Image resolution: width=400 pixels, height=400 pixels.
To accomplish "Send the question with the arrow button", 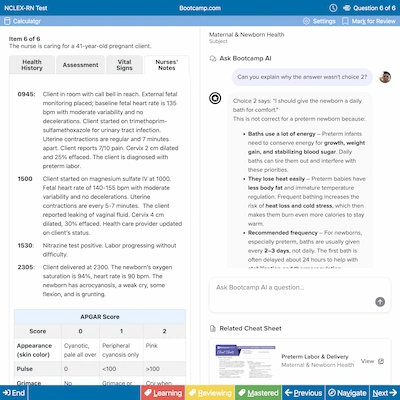I will coord(380,302).
